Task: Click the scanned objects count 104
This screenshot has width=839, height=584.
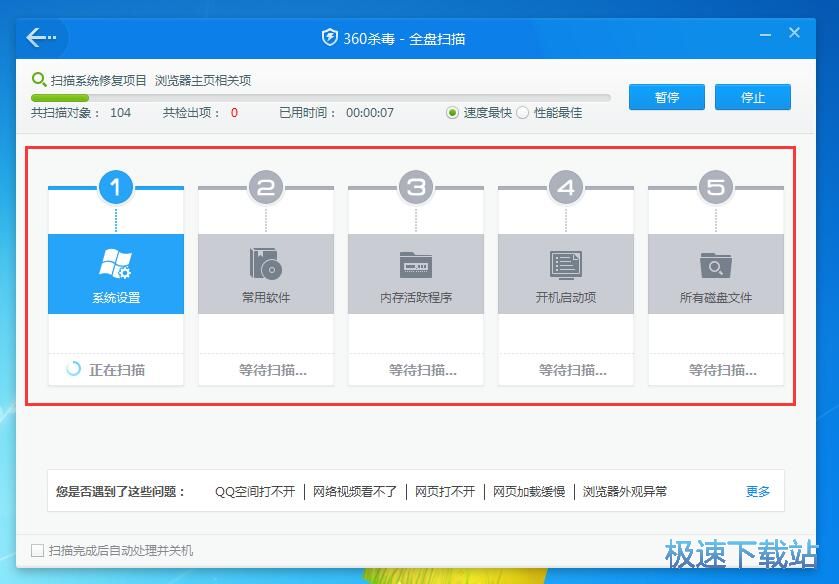Action: point(120,112)
